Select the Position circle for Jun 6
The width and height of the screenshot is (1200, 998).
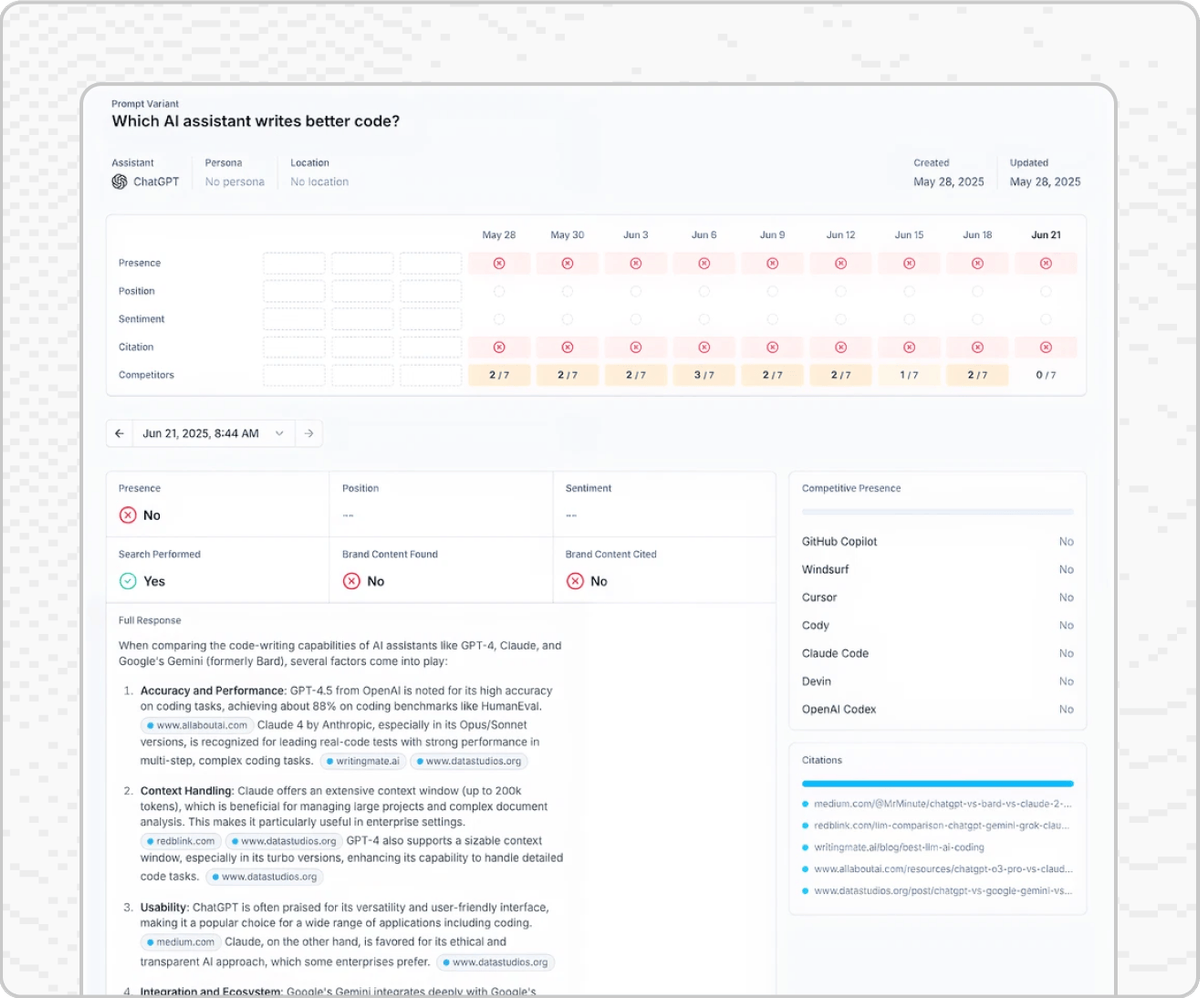pyautogui.click(x=704, y=291)
